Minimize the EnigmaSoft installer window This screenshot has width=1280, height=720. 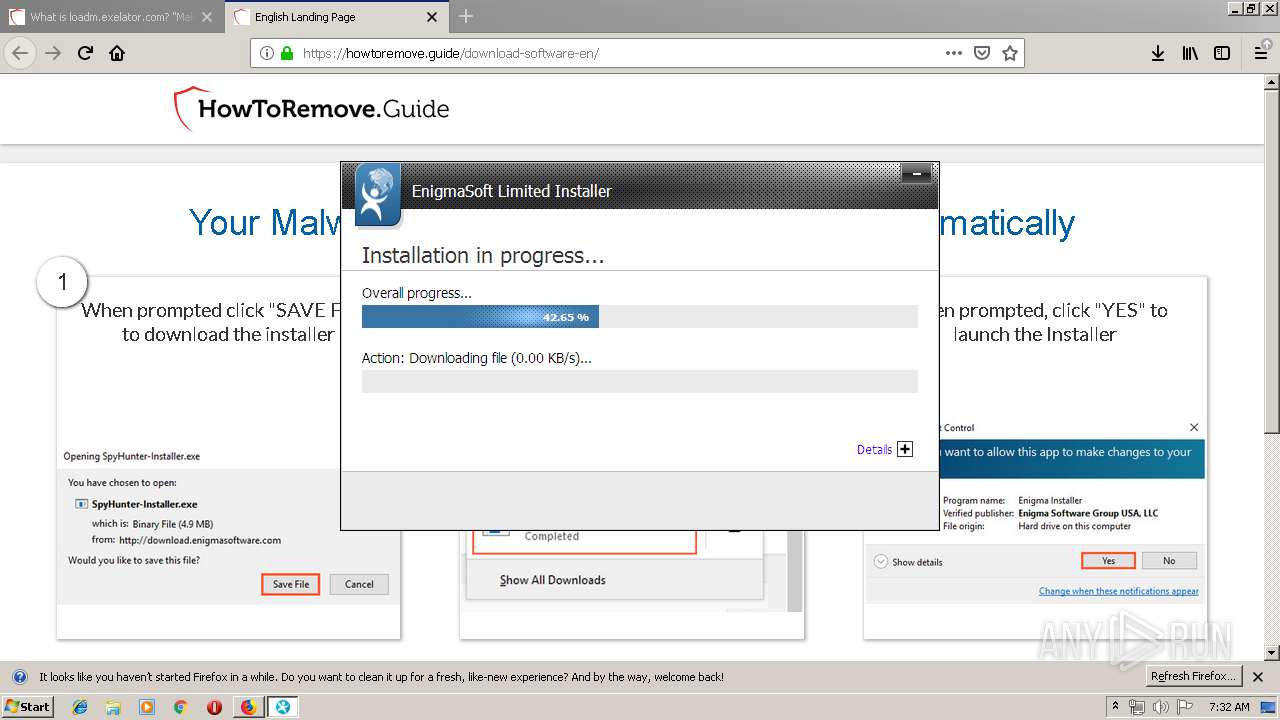coord(916,175)
